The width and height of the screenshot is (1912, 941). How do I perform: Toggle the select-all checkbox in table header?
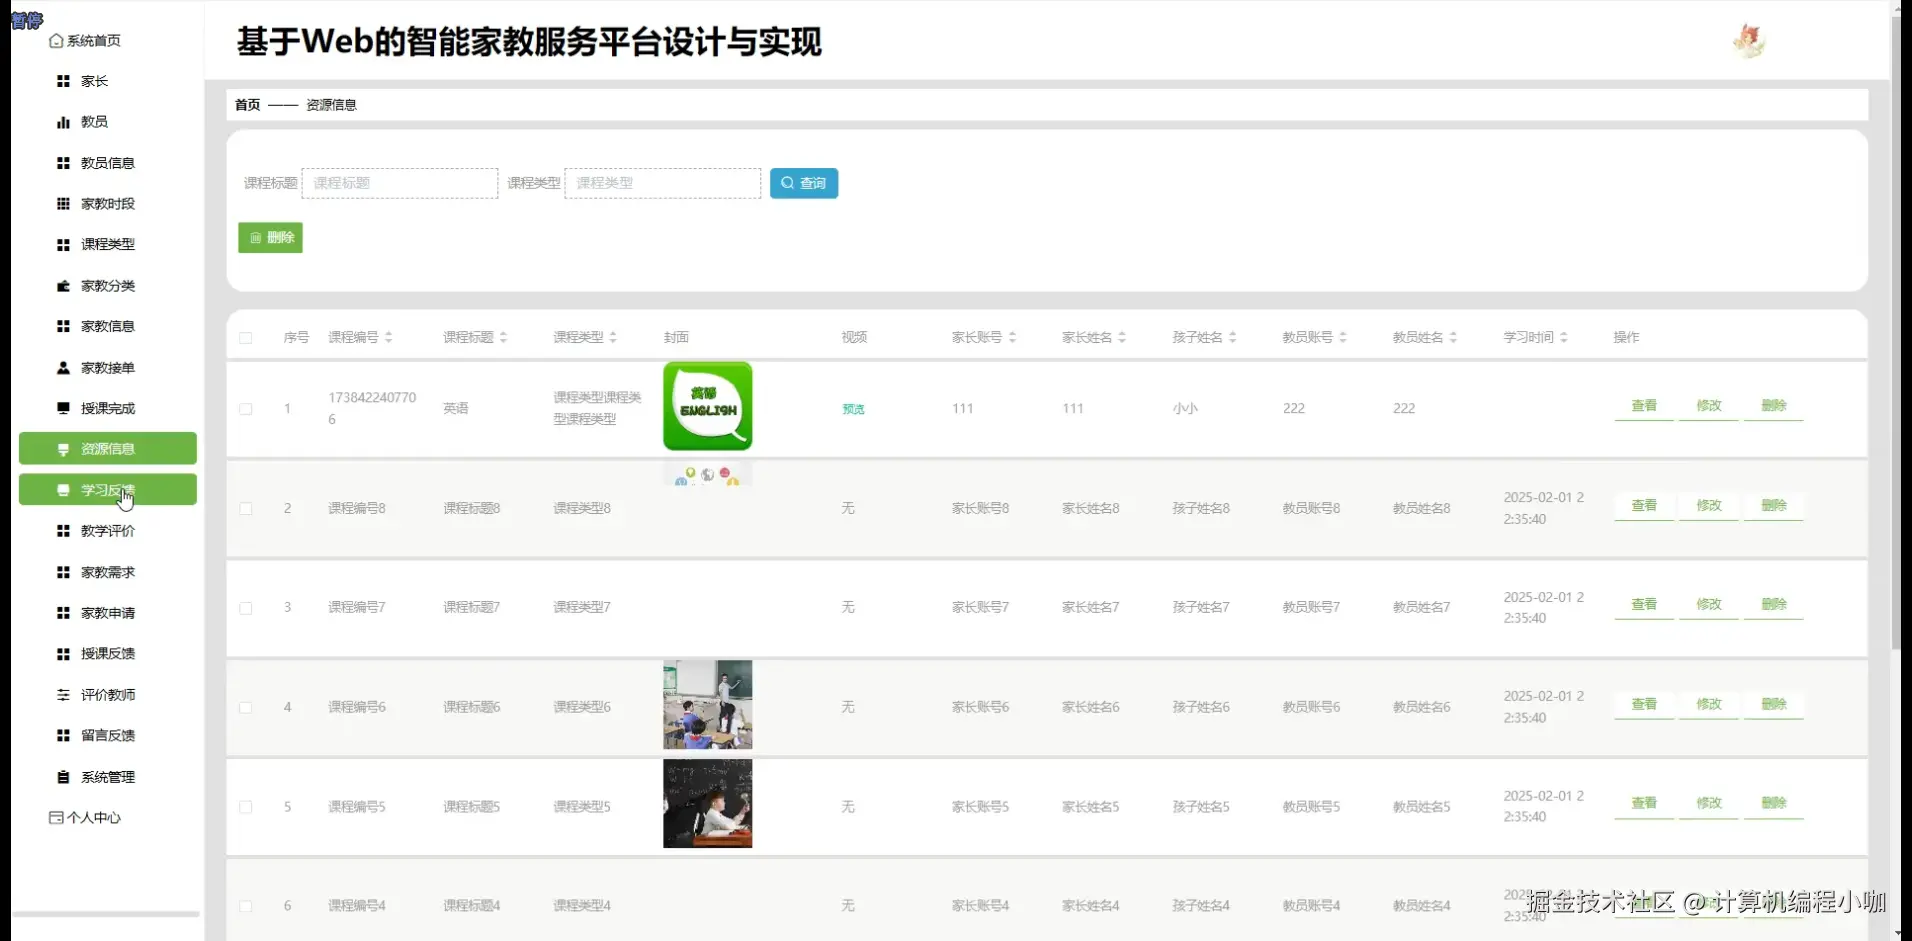pos(246,338)
